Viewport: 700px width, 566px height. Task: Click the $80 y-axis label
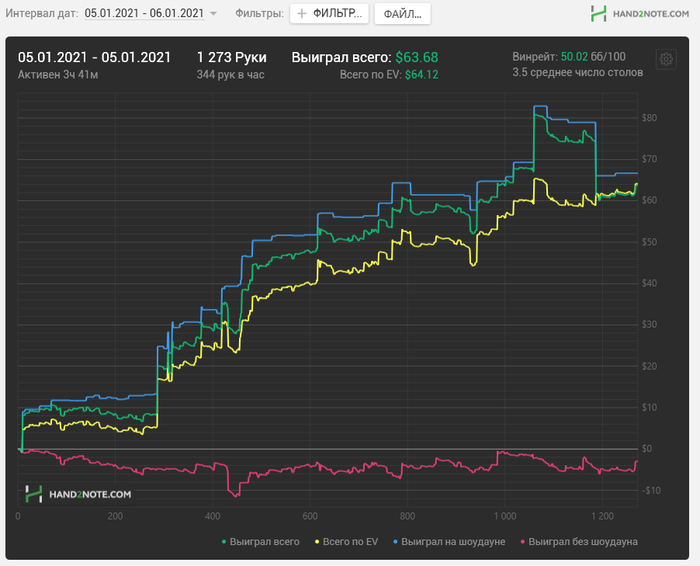point(649,118)
